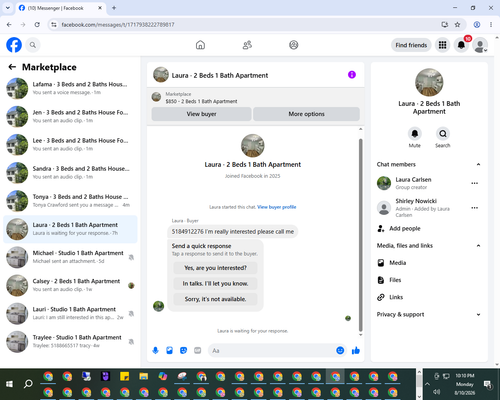This screenshot has width=500, height=400.
Task: Click the muted bell icon on Michael's chat
Action: 131,257
